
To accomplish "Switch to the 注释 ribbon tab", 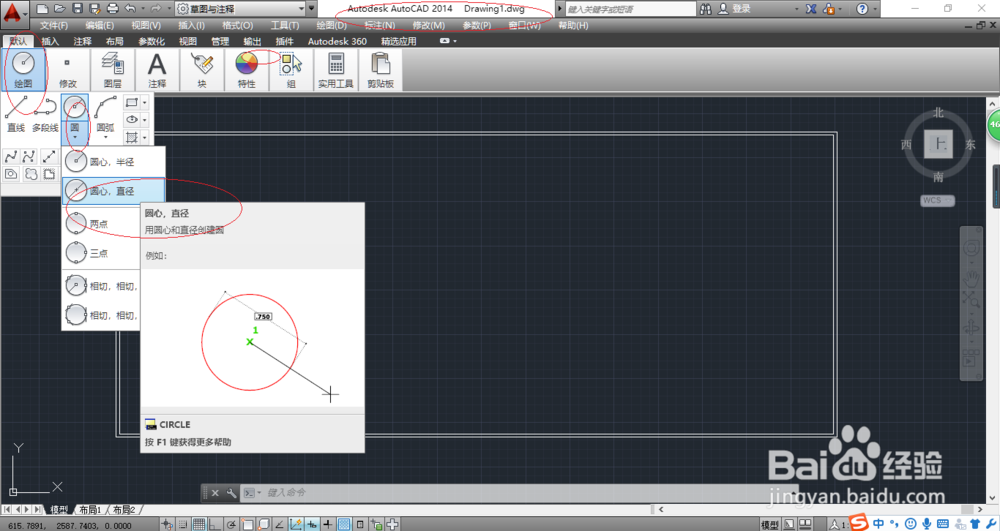I will tap(82, 41).
